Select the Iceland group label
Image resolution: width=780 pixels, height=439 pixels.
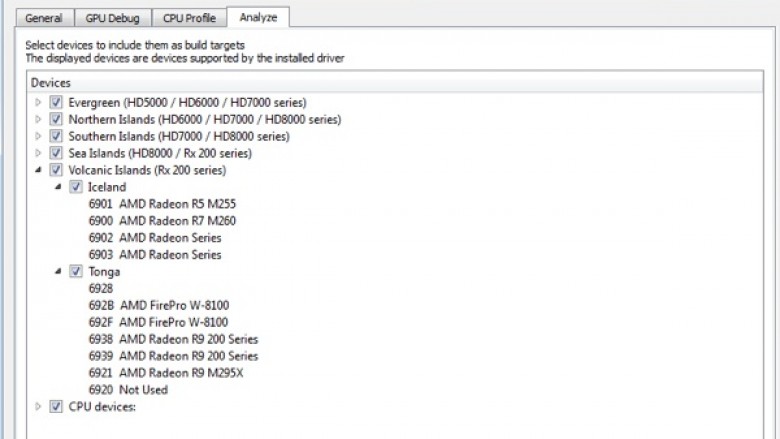[x=107, y=187]
